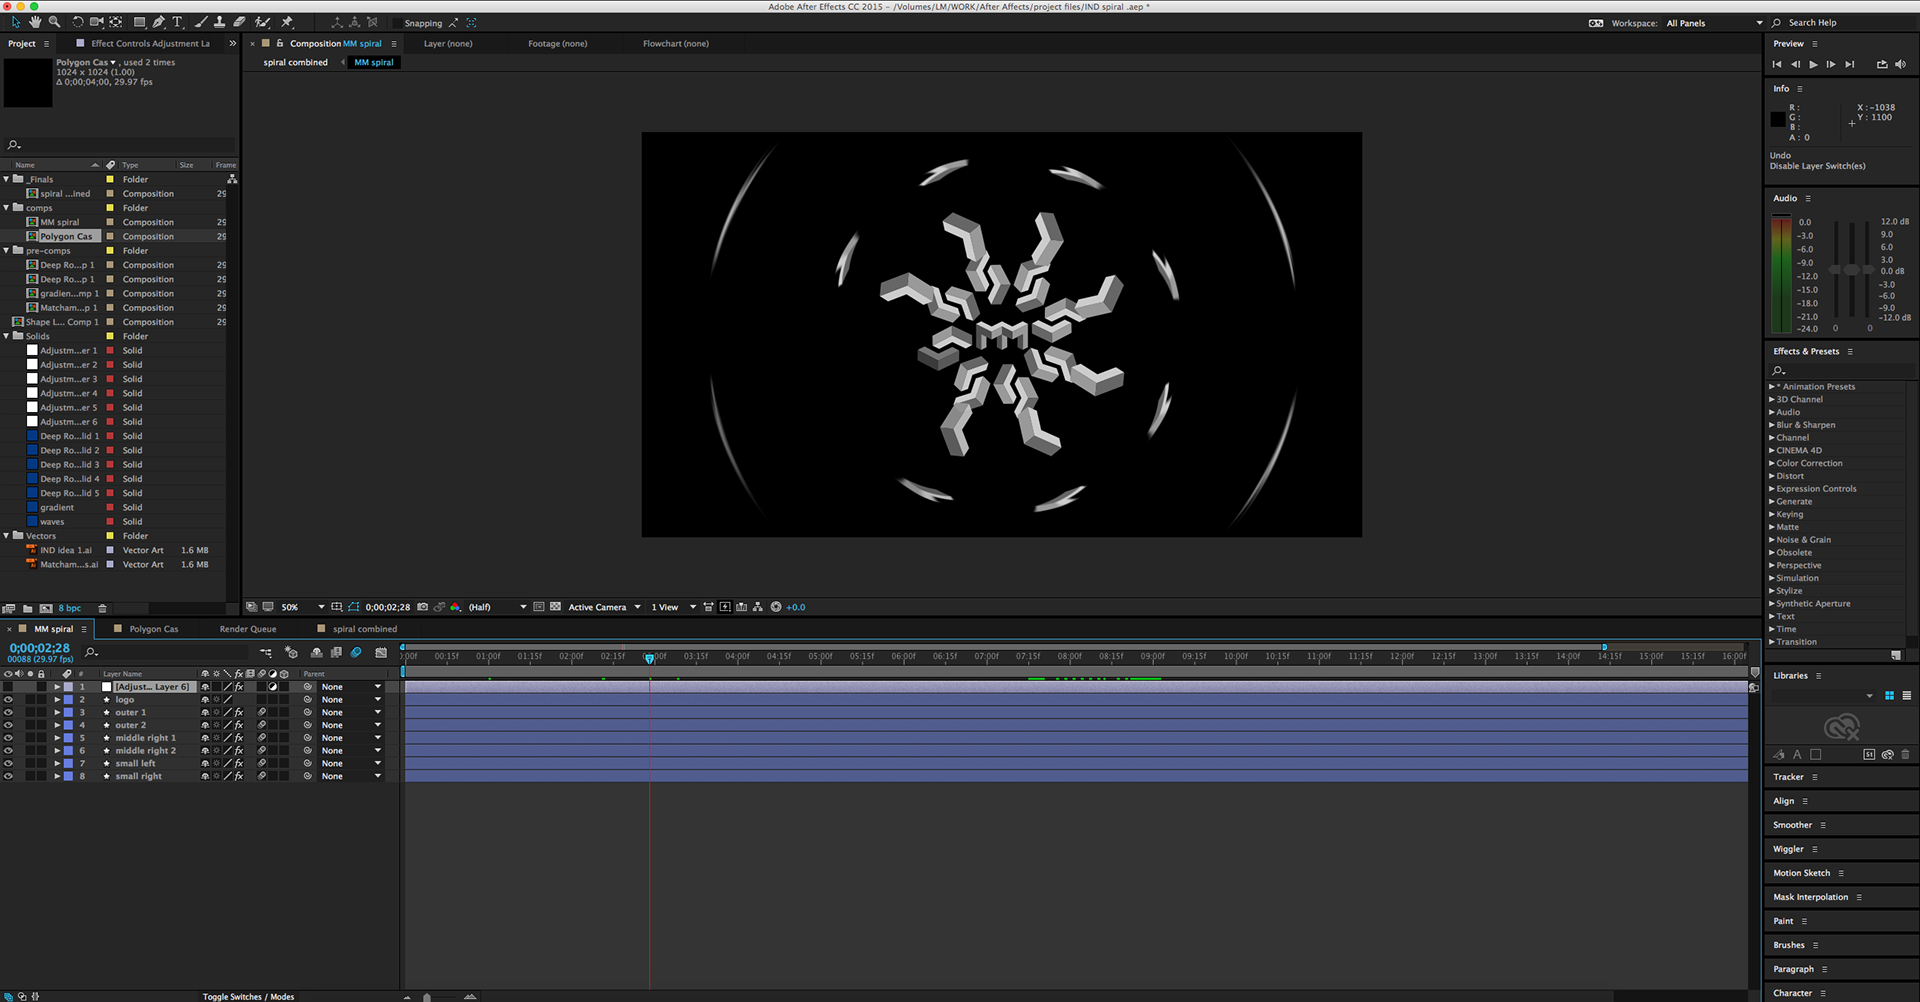1920x1002 pixels.
Task: Hide the logo layer eye
Action: click(8, 700)
